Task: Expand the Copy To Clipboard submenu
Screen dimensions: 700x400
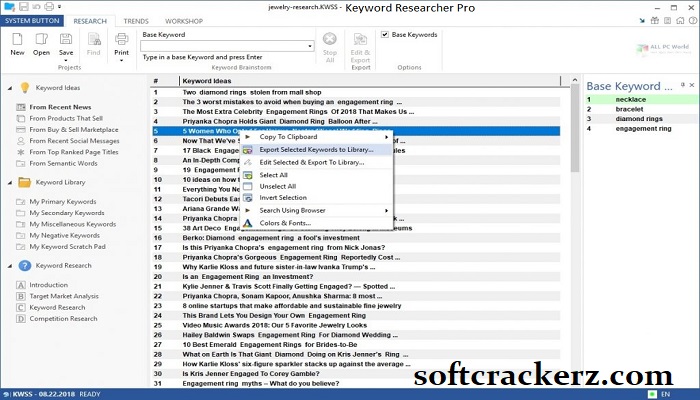Action: [386, 137]
